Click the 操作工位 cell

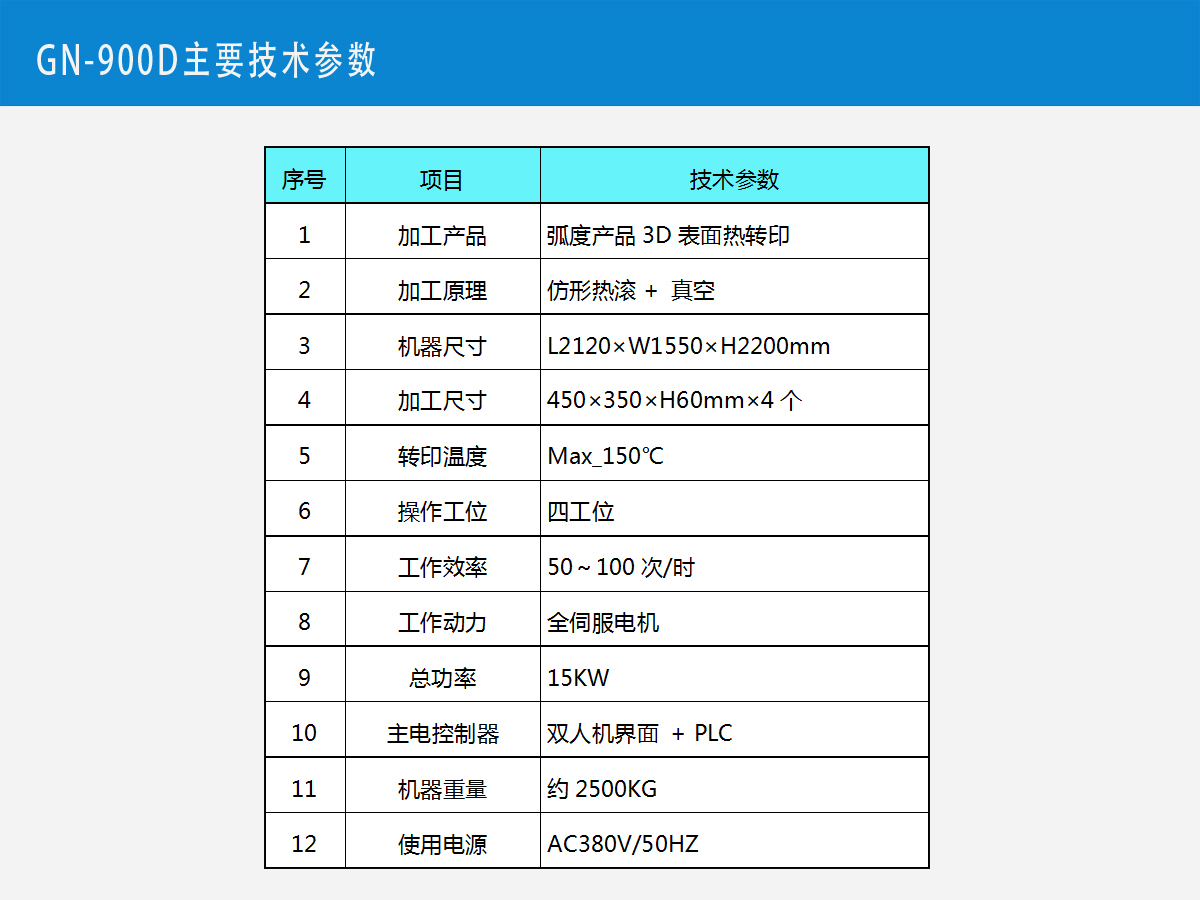point(443,509)
